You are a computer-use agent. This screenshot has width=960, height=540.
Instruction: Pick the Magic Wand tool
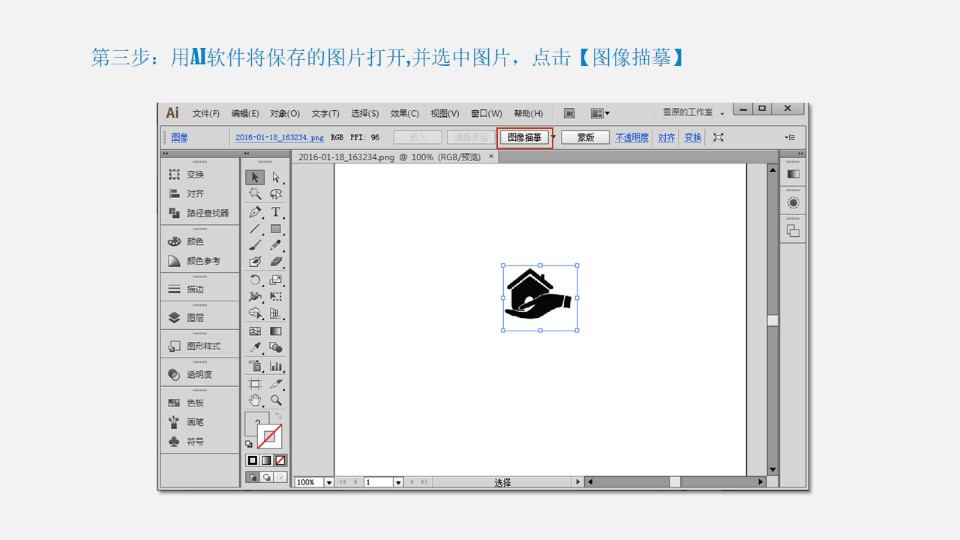click(x=255, y=194)
